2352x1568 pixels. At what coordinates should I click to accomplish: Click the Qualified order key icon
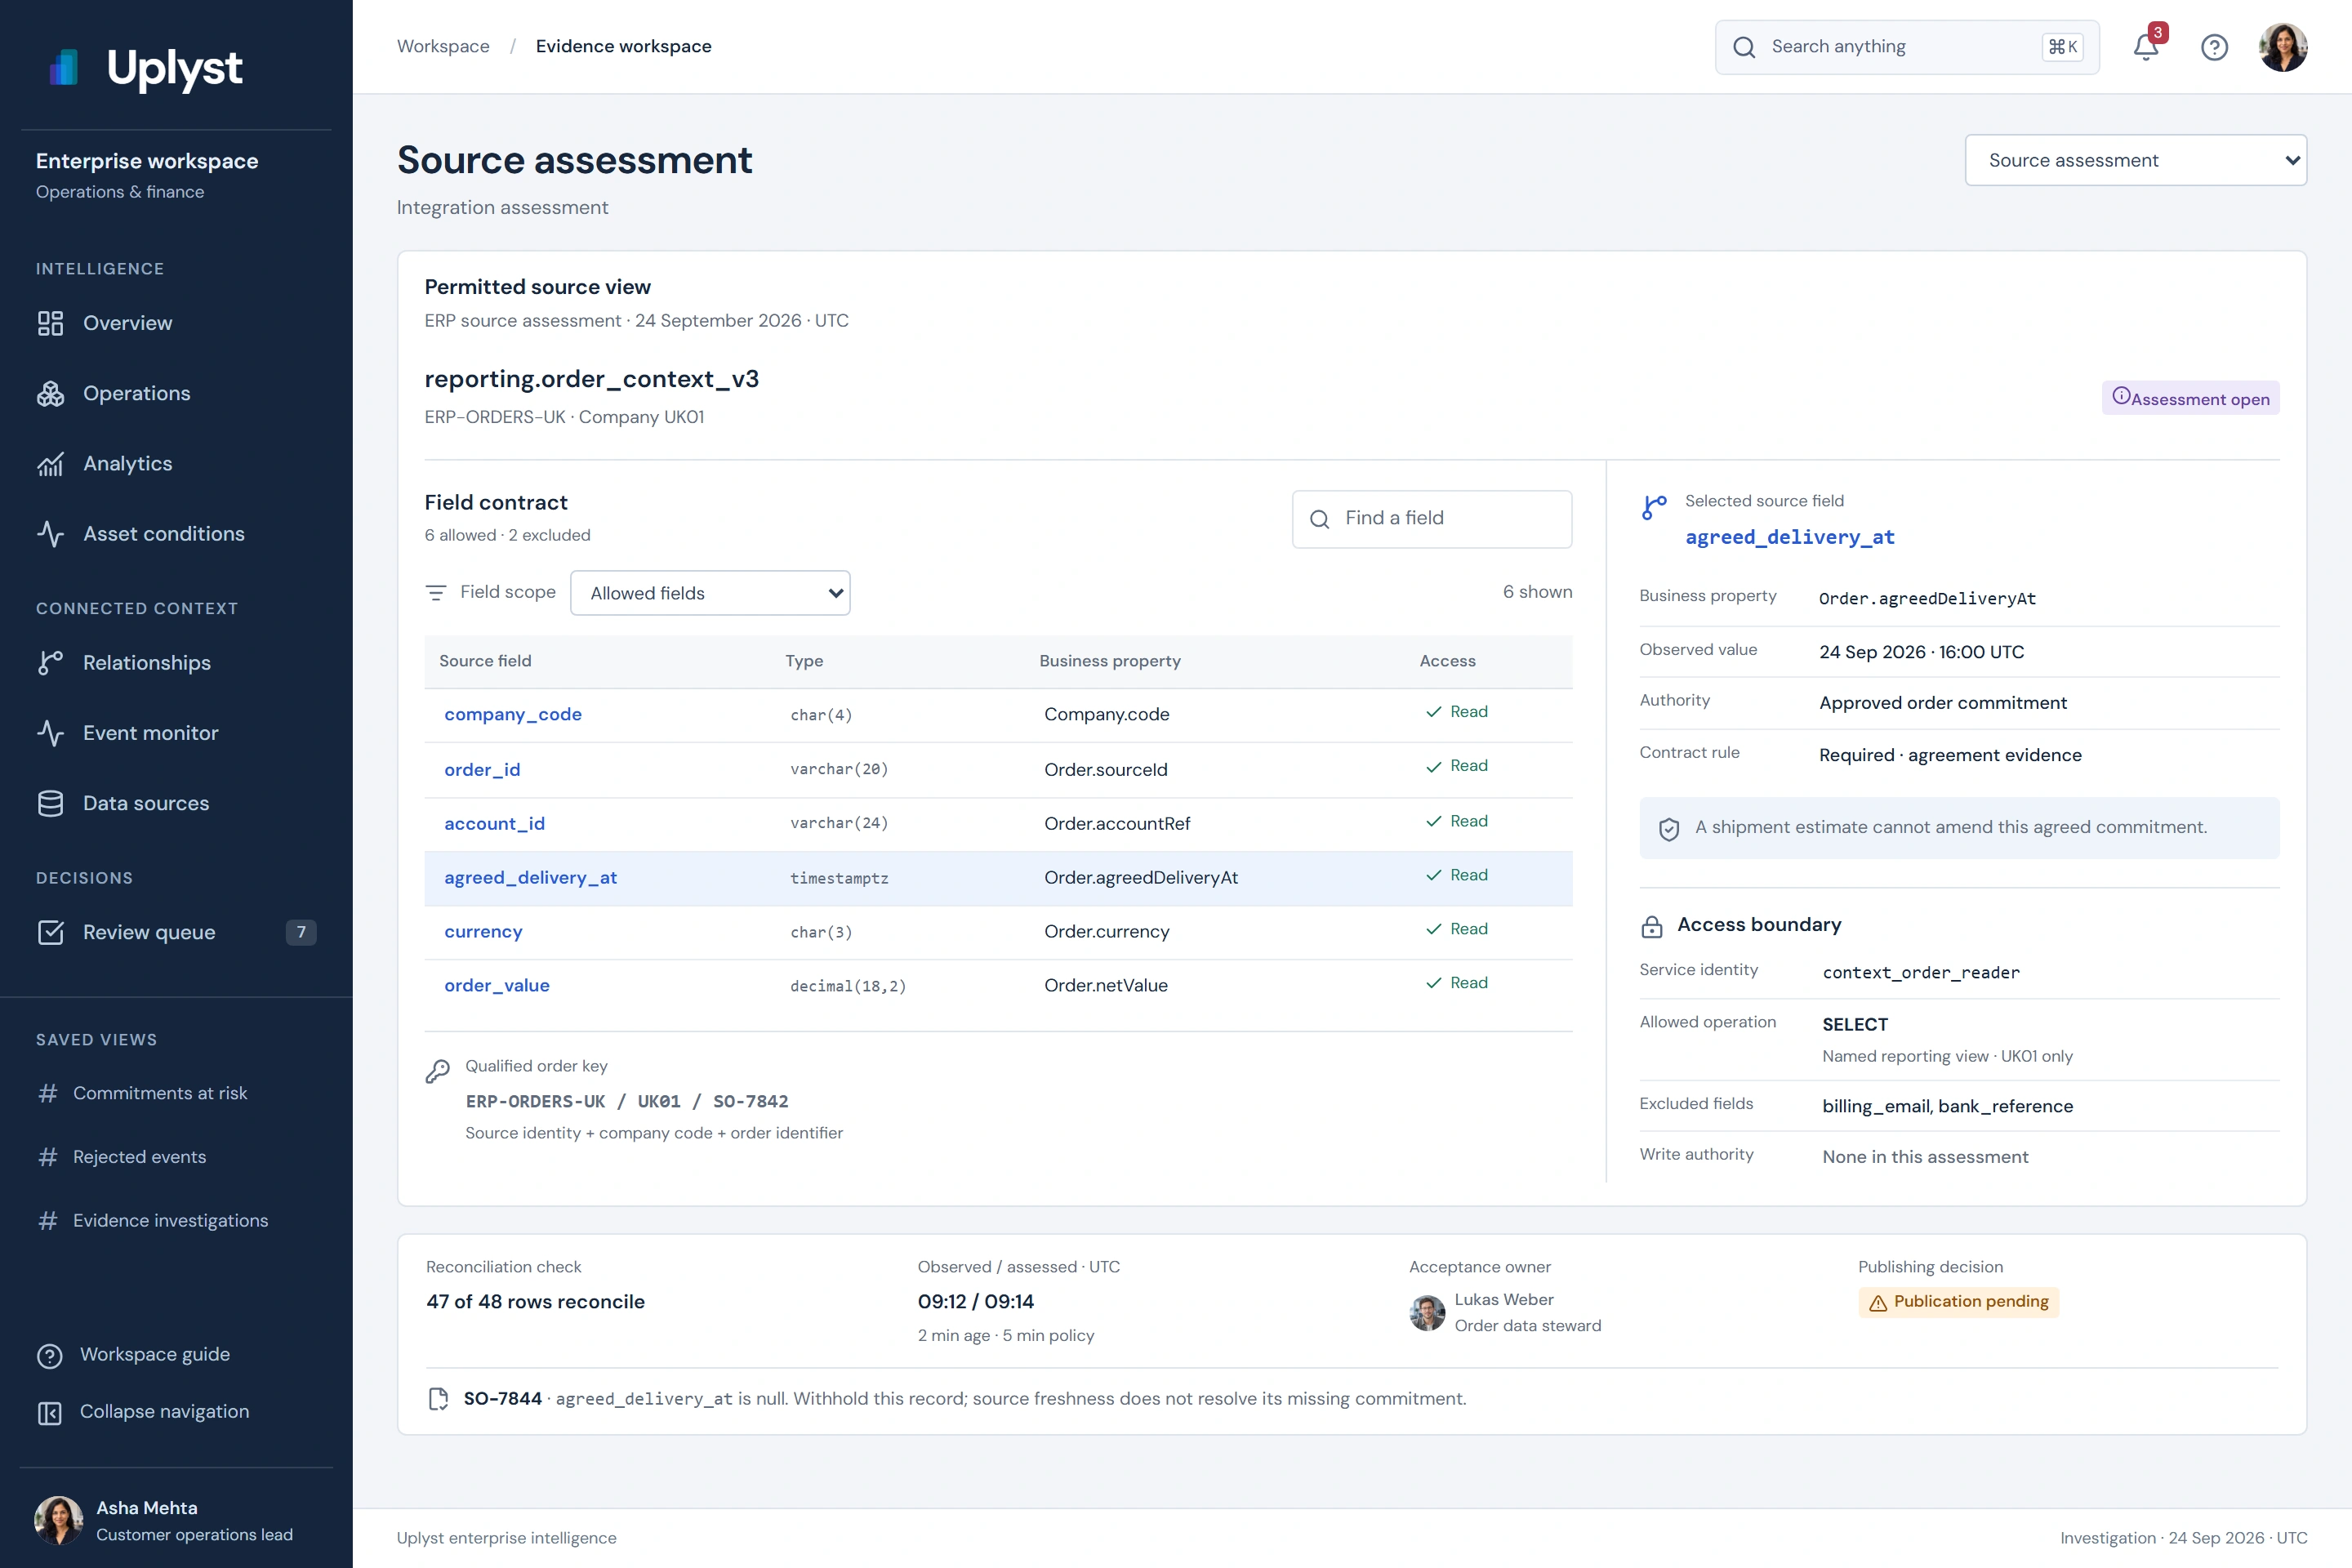[x=438, y=1071]
